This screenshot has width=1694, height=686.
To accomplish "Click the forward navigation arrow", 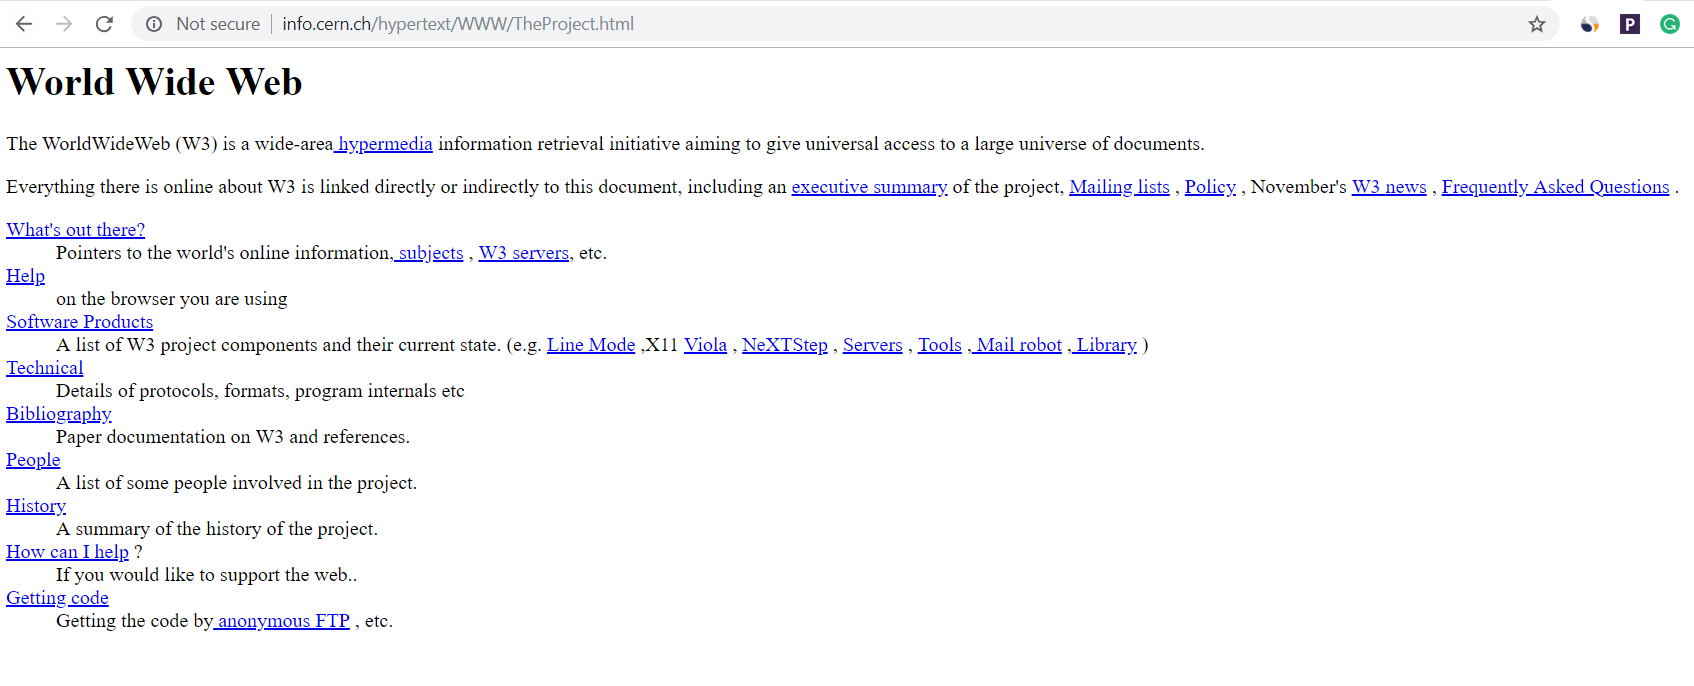I will tap(64, 24).
